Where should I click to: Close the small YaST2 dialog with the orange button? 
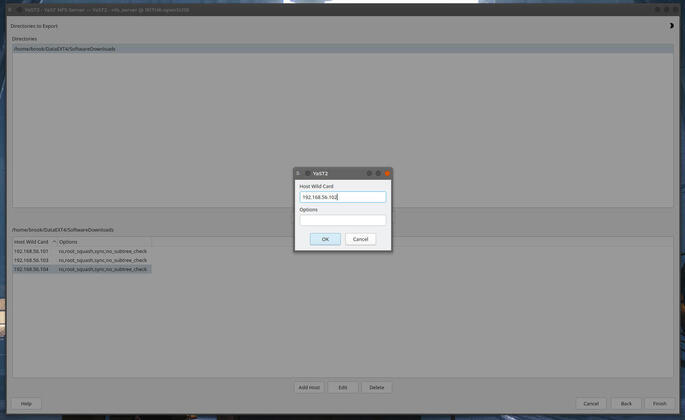[x=387, y=174]
